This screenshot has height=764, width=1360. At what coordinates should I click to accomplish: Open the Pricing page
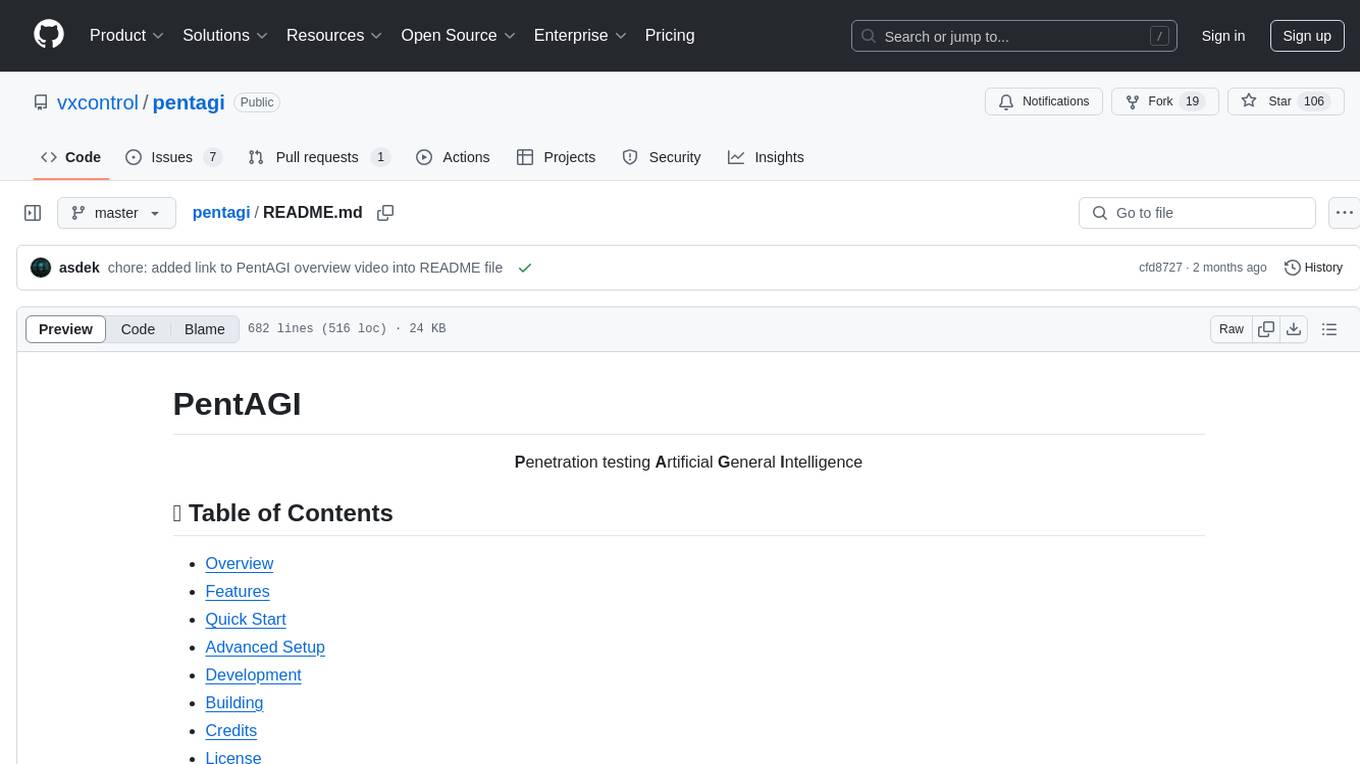pos(670,35)
